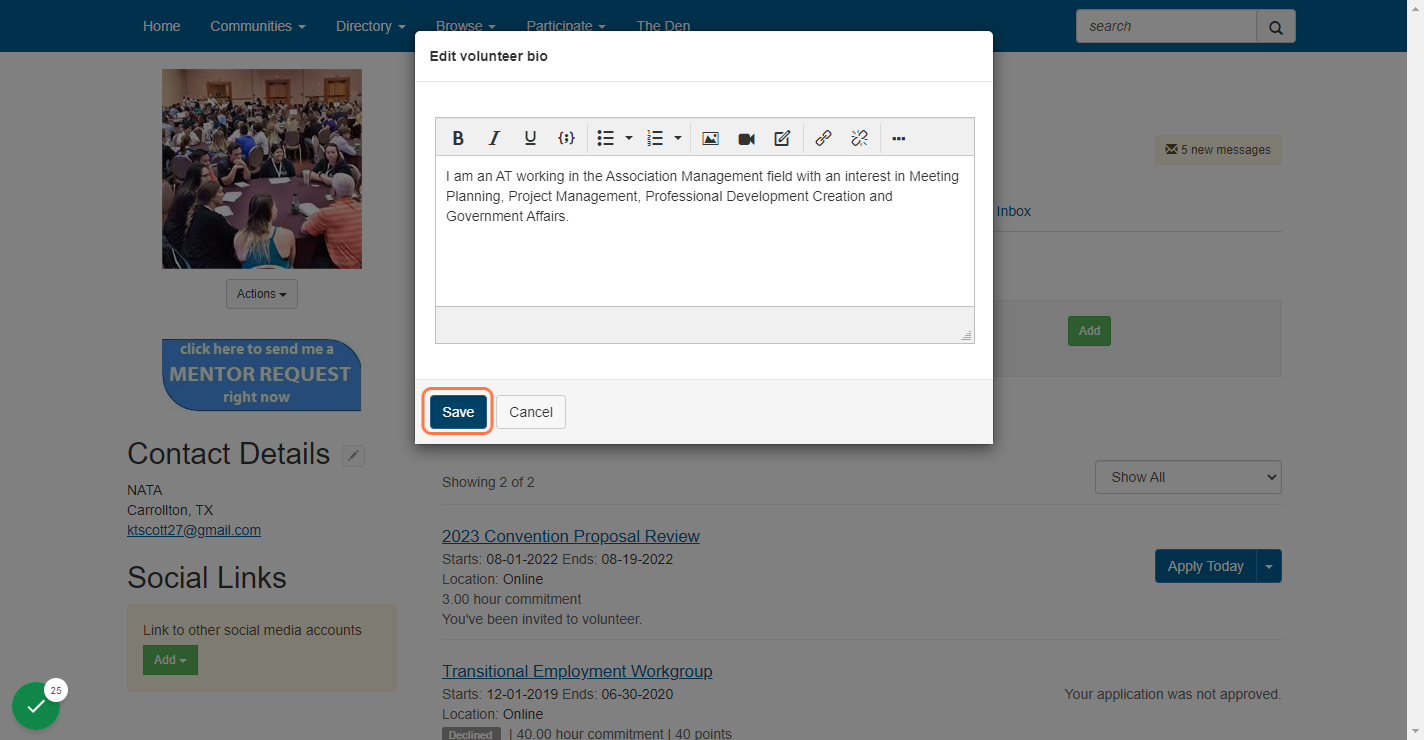Viewport: 1424px width, 740px height.
Task: Expand numbered list style dropdown arrow
Action: [678, 138]
